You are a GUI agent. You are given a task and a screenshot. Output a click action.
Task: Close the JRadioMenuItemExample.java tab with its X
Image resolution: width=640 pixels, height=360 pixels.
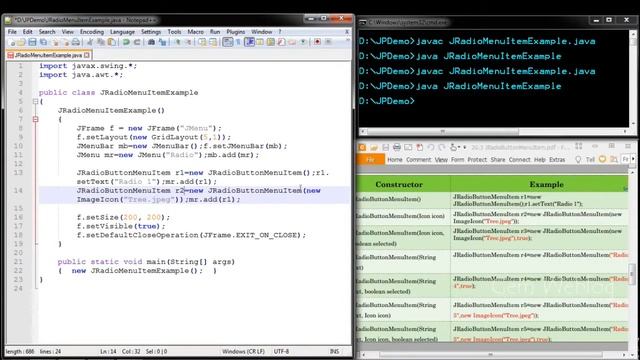(x=87, y=55)
